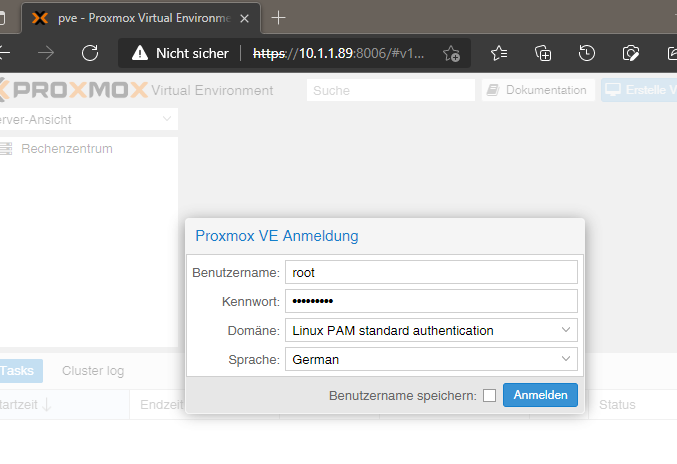Screen dimensions: 677x464
Task: Click the Nicht sicher warning triangle
Action: 139,53
